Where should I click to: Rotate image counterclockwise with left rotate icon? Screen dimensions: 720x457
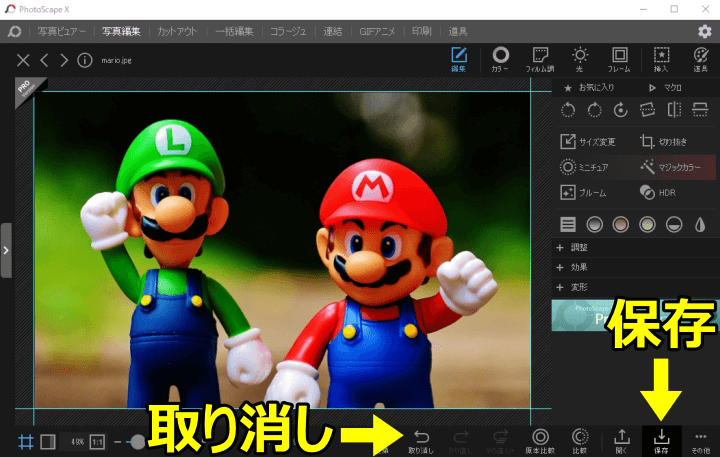click(x=568, y=110)
